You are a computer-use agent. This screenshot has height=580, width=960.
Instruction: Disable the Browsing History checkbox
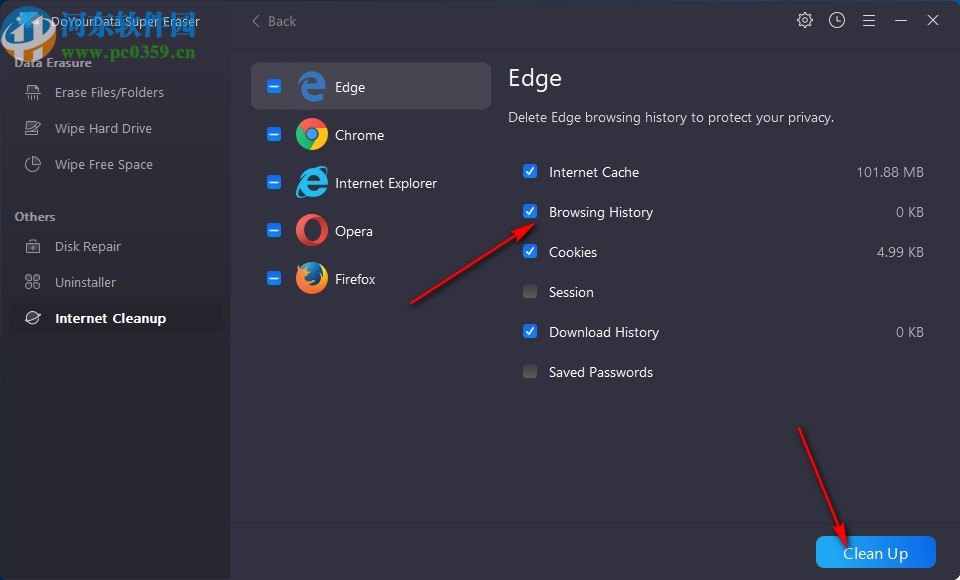coord(529,211)
